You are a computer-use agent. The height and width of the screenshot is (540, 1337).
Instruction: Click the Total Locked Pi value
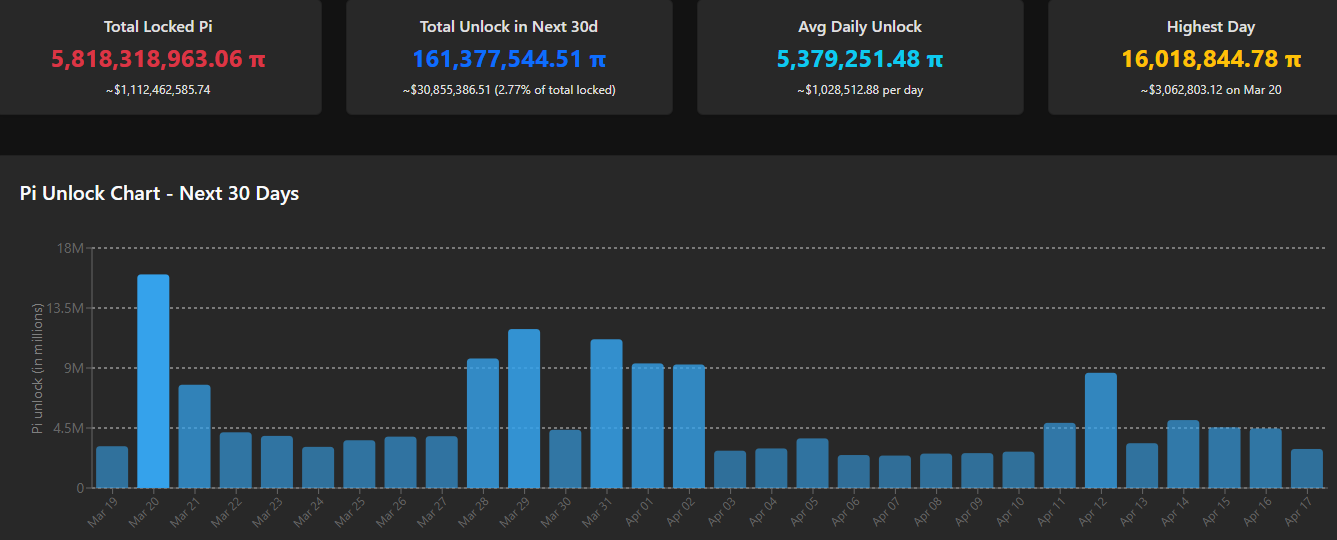158,59
